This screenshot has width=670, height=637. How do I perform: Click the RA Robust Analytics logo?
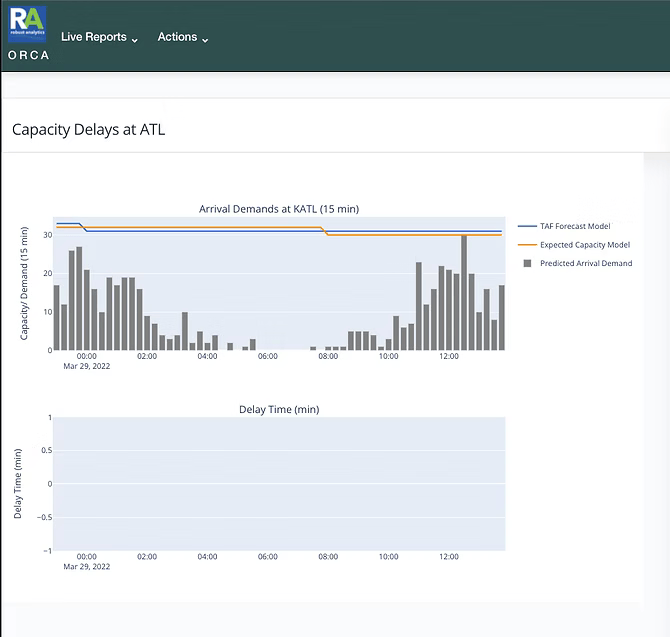tap(27, 24)
